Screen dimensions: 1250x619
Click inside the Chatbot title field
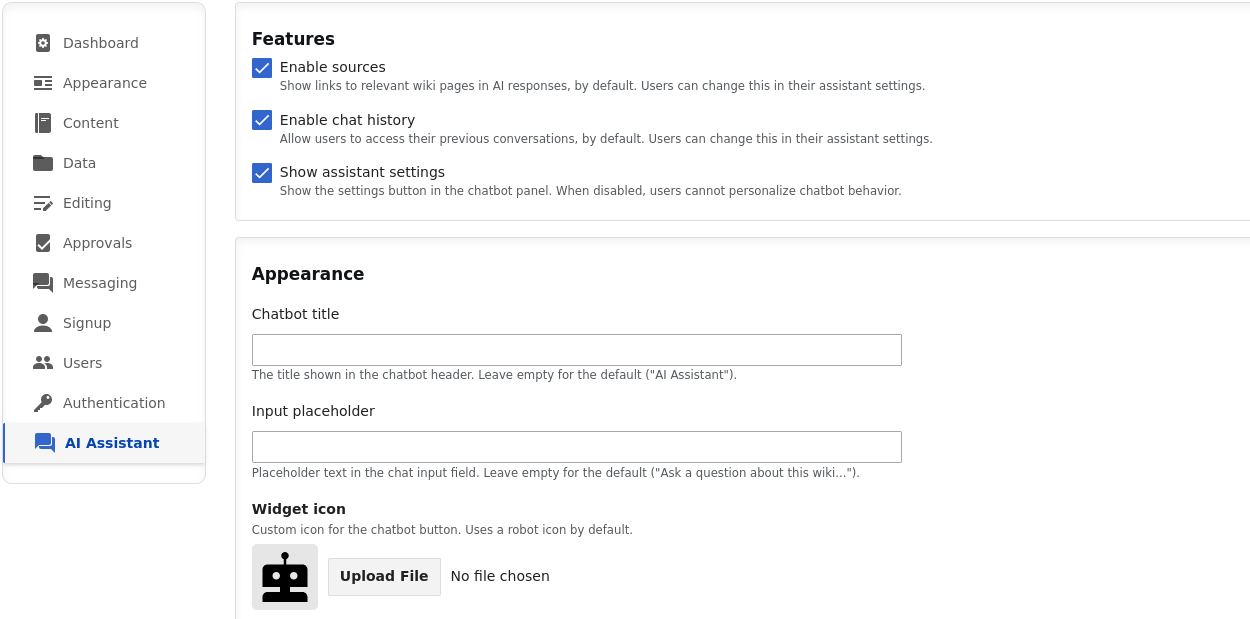576,349
